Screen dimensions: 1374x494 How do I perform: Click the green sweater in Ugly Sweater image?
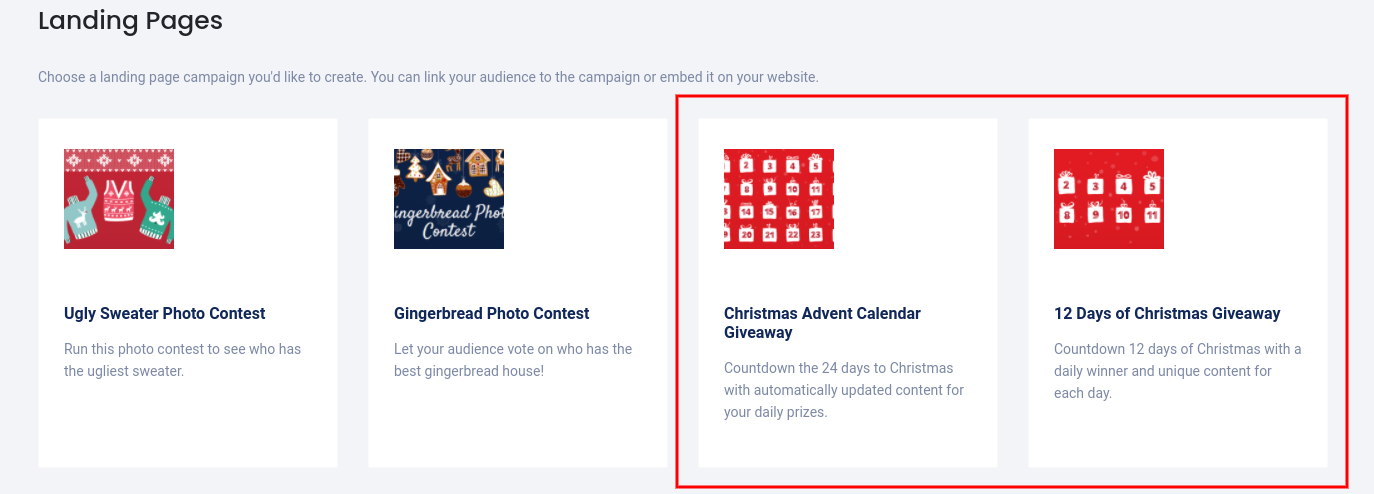[x=157, y=212]
